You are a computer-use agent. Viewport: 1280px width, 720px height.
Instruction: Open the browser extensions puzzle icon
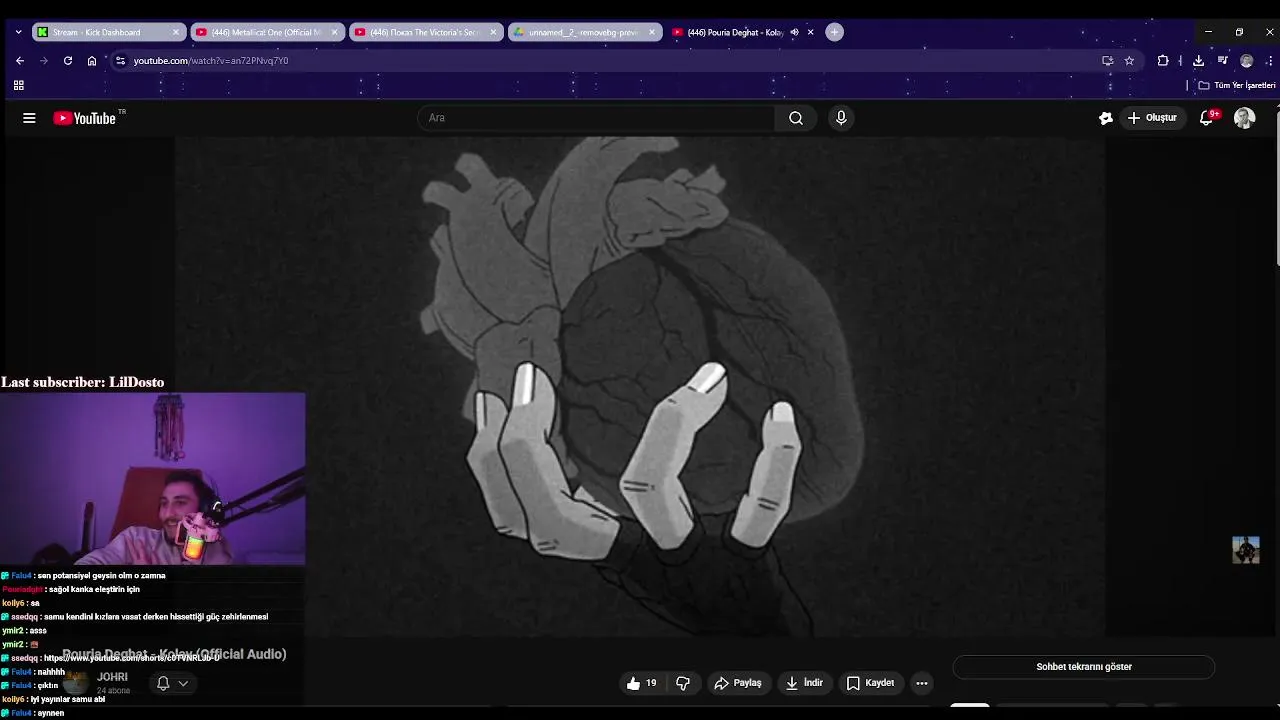pos(1163,60)
